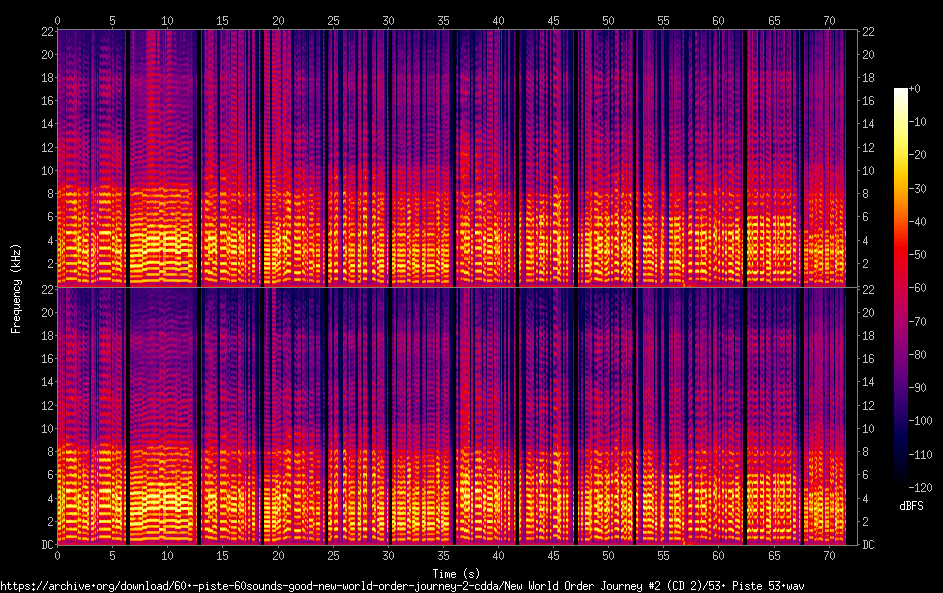Click the "0" tick on the bottom time axis

[57, 556]
